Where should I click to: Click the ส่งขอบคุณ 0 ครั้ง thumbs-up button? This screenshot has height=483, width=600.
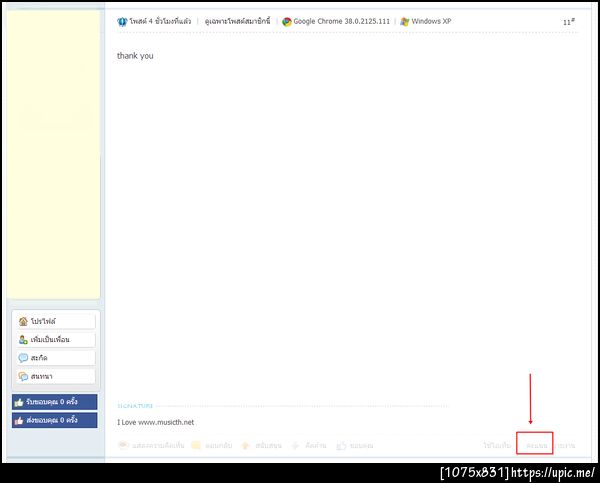[54, 420]
